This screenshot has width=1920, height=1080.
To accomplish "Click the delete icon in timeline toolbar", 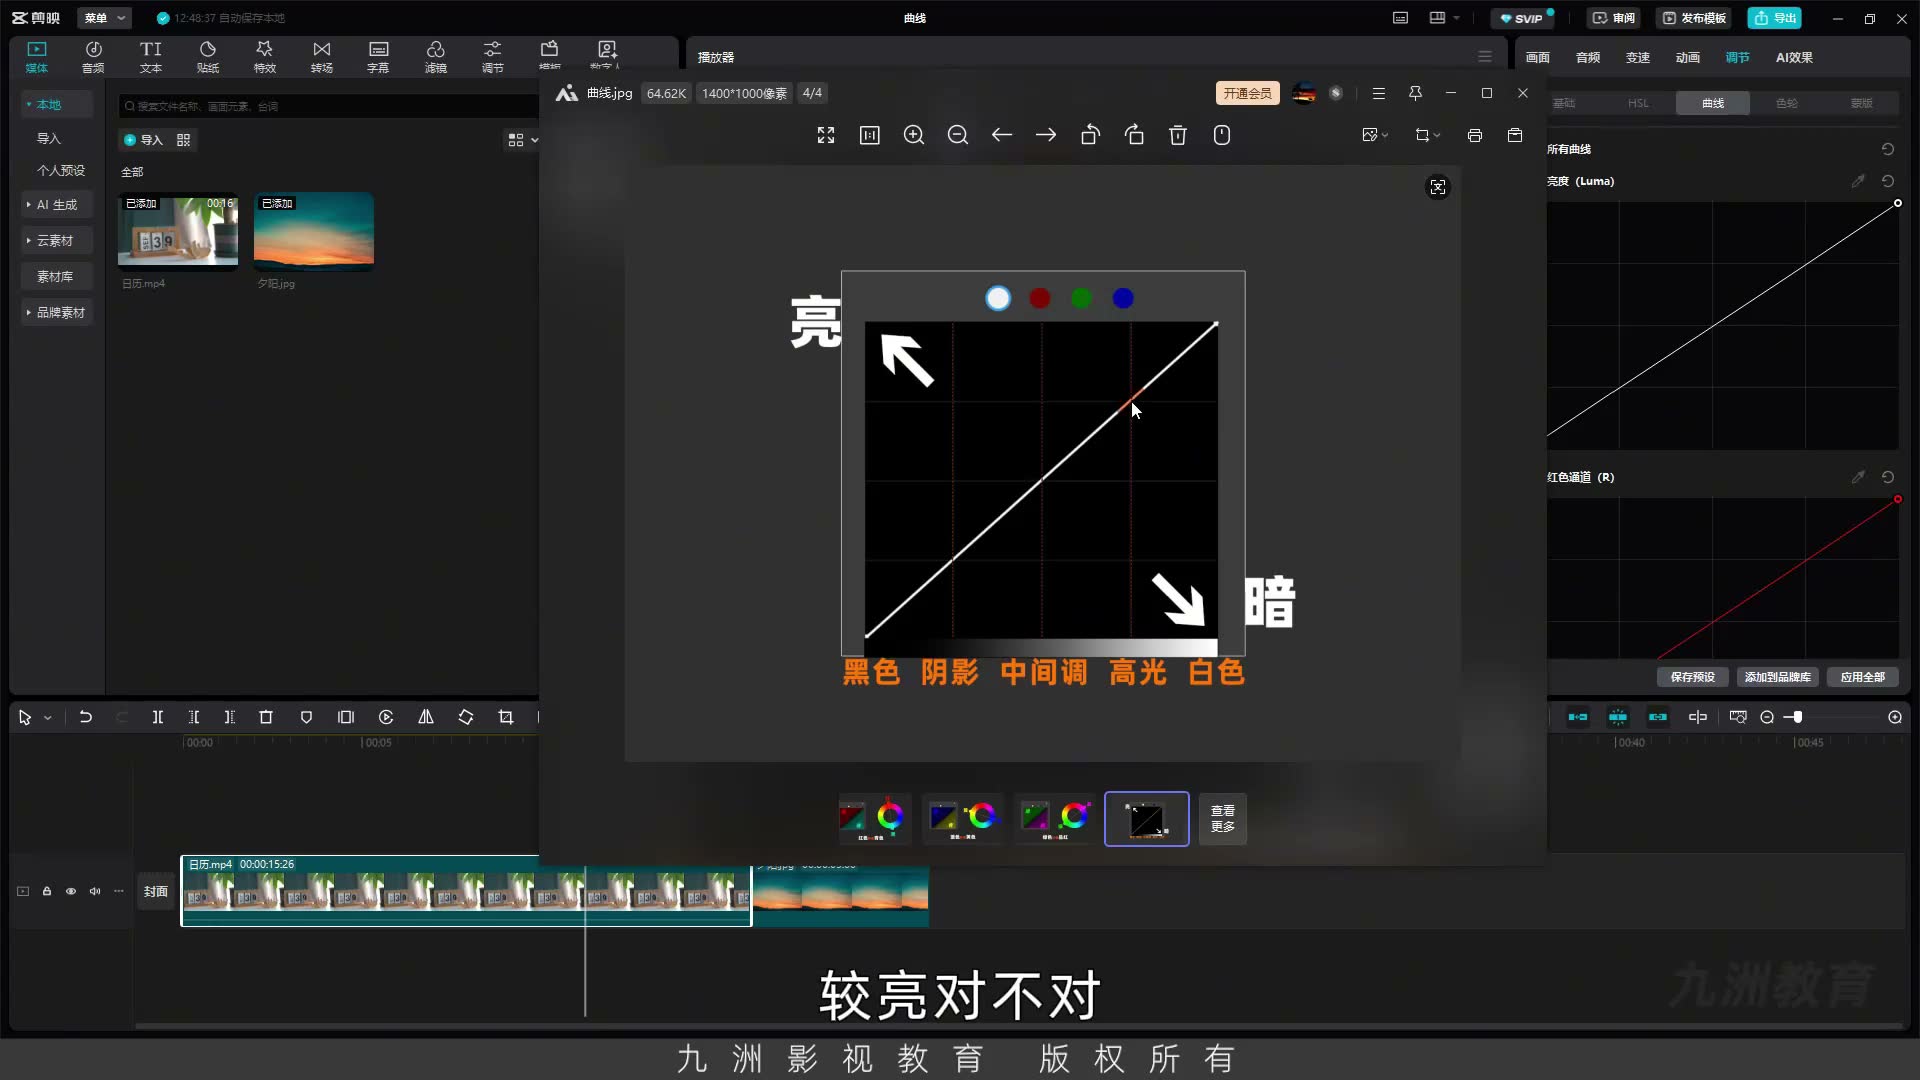I will [266, 717].
